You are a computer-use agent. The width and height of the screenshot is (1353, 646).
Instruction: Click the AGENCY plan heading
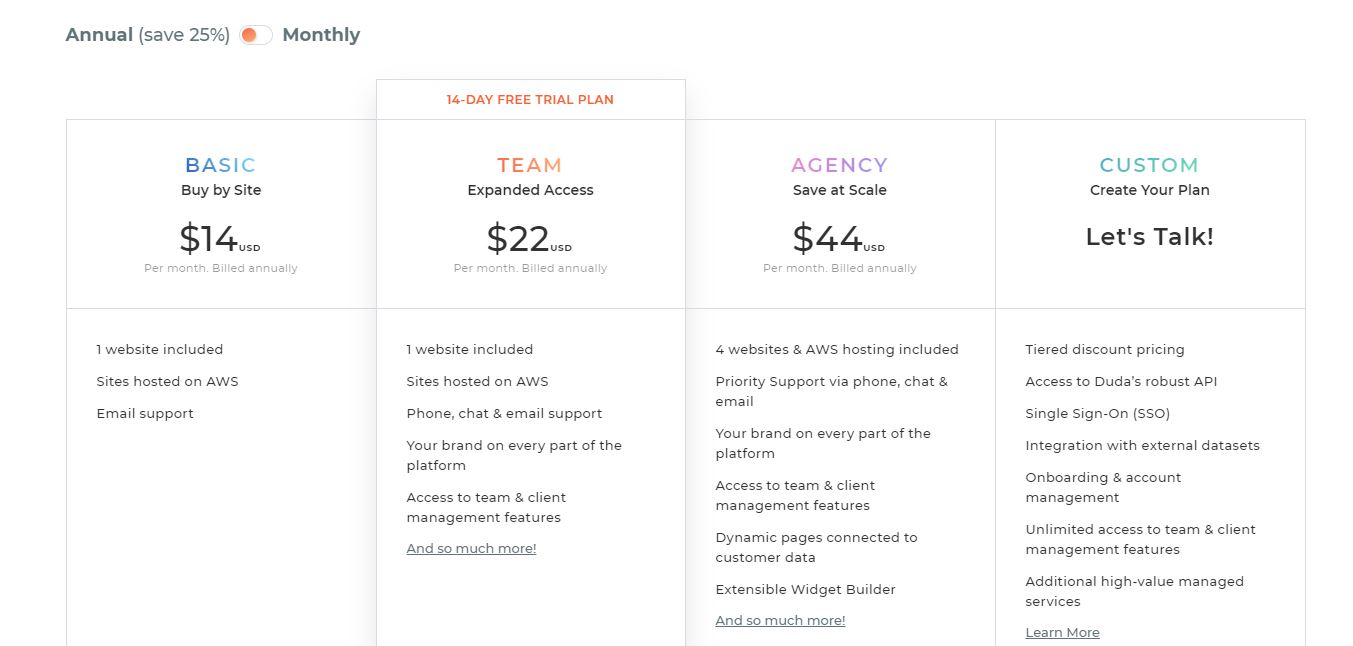(839, 165)
